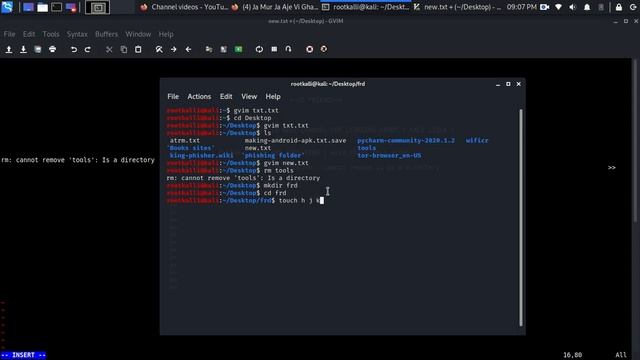
Task: Click the Paste clipboard icon in GVIM toolbar
Action: coord(138,49)
